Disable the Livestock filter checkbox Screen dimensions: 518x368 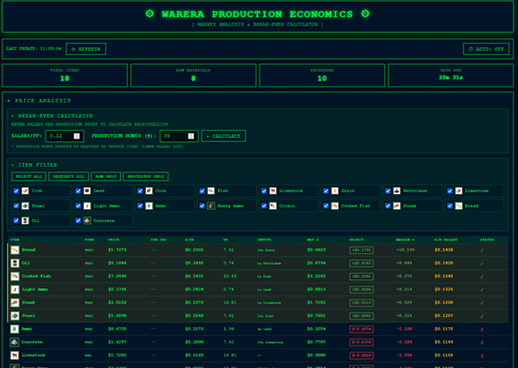click(264, 191)
